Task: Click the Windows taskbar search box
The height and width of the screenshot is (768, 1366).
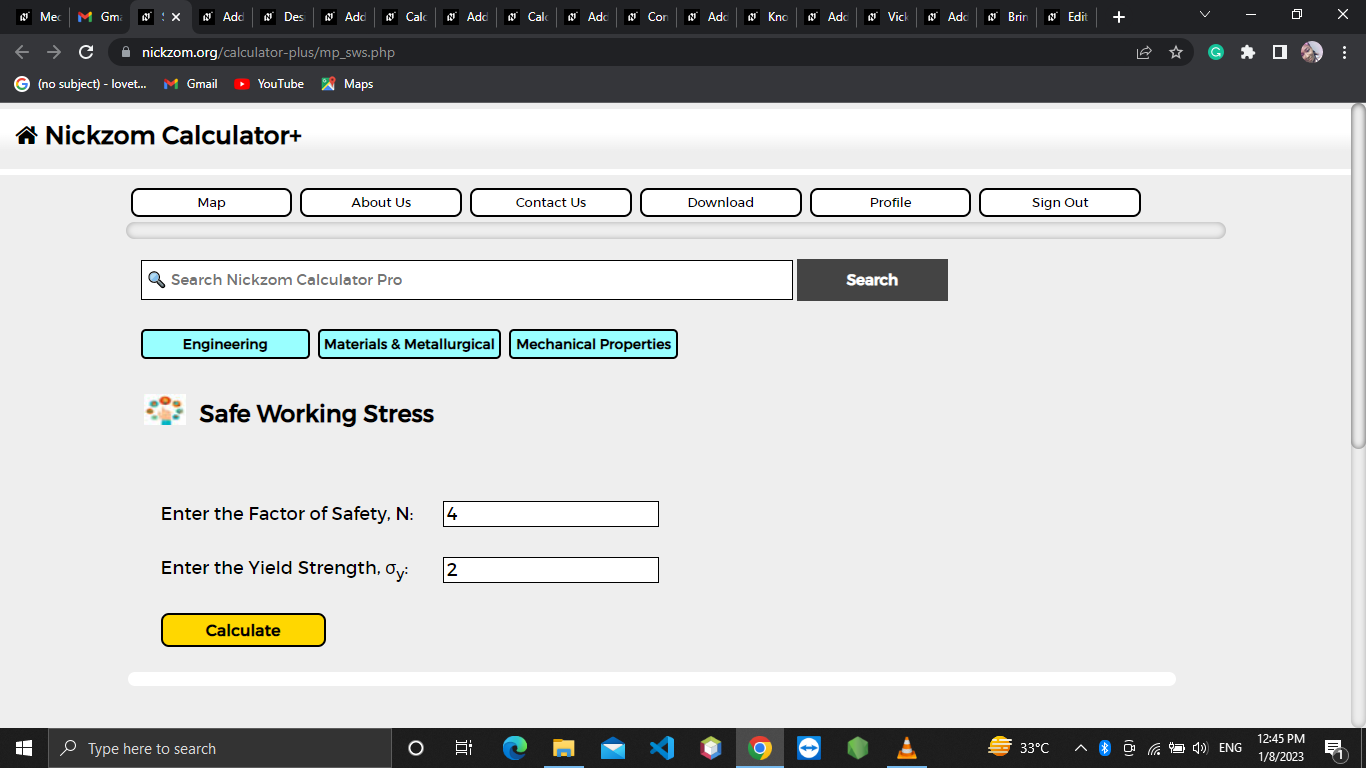Action: [220, 748]
